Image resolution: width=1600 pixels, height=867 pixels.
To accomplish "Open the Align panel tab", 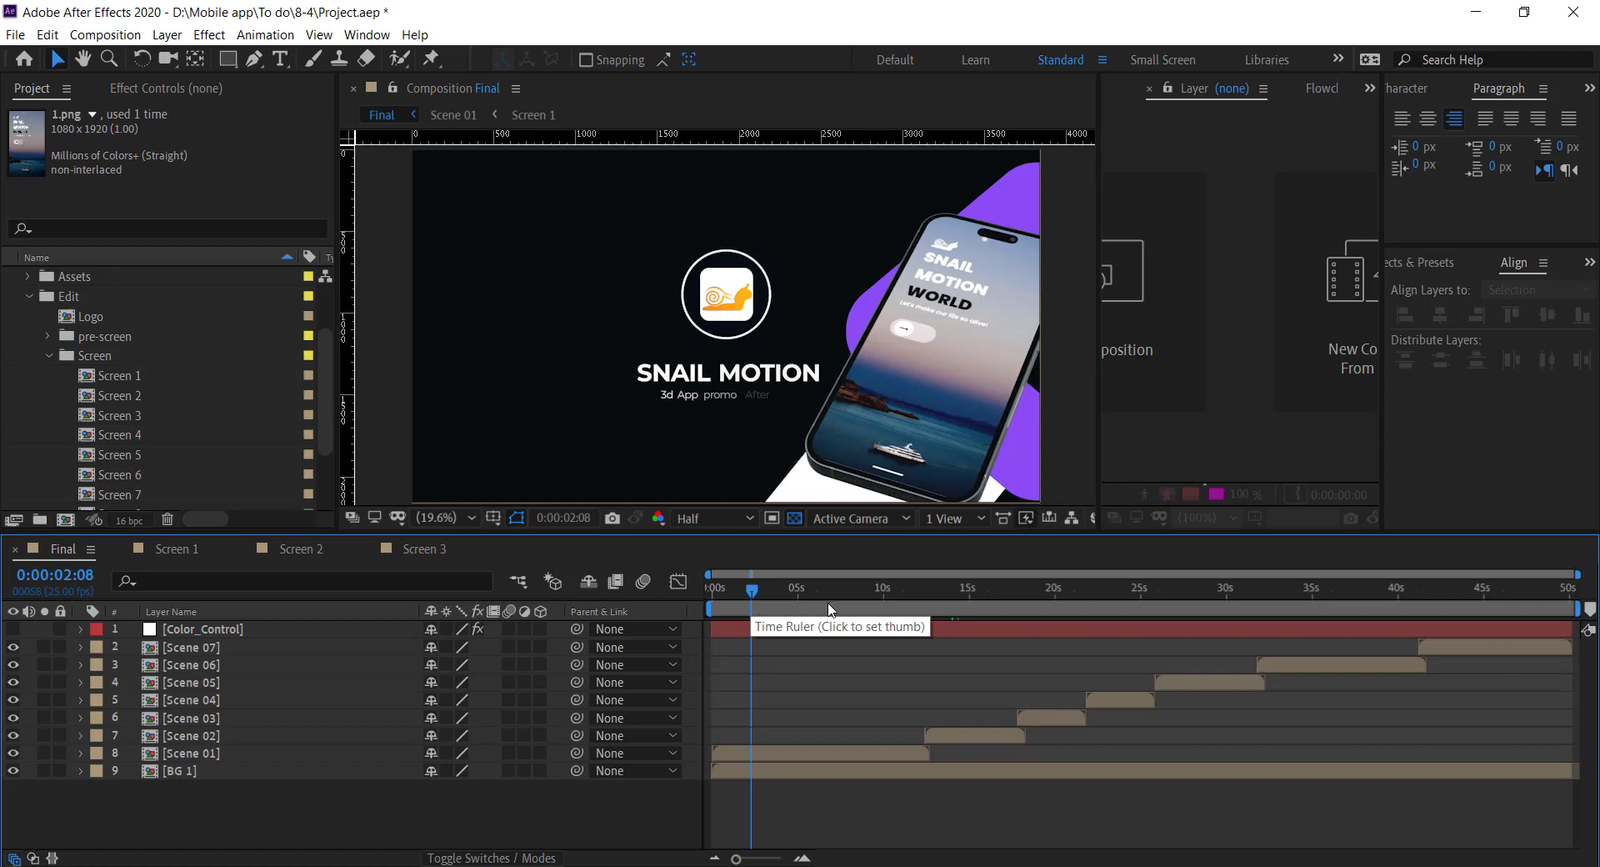I will 1514,262.
